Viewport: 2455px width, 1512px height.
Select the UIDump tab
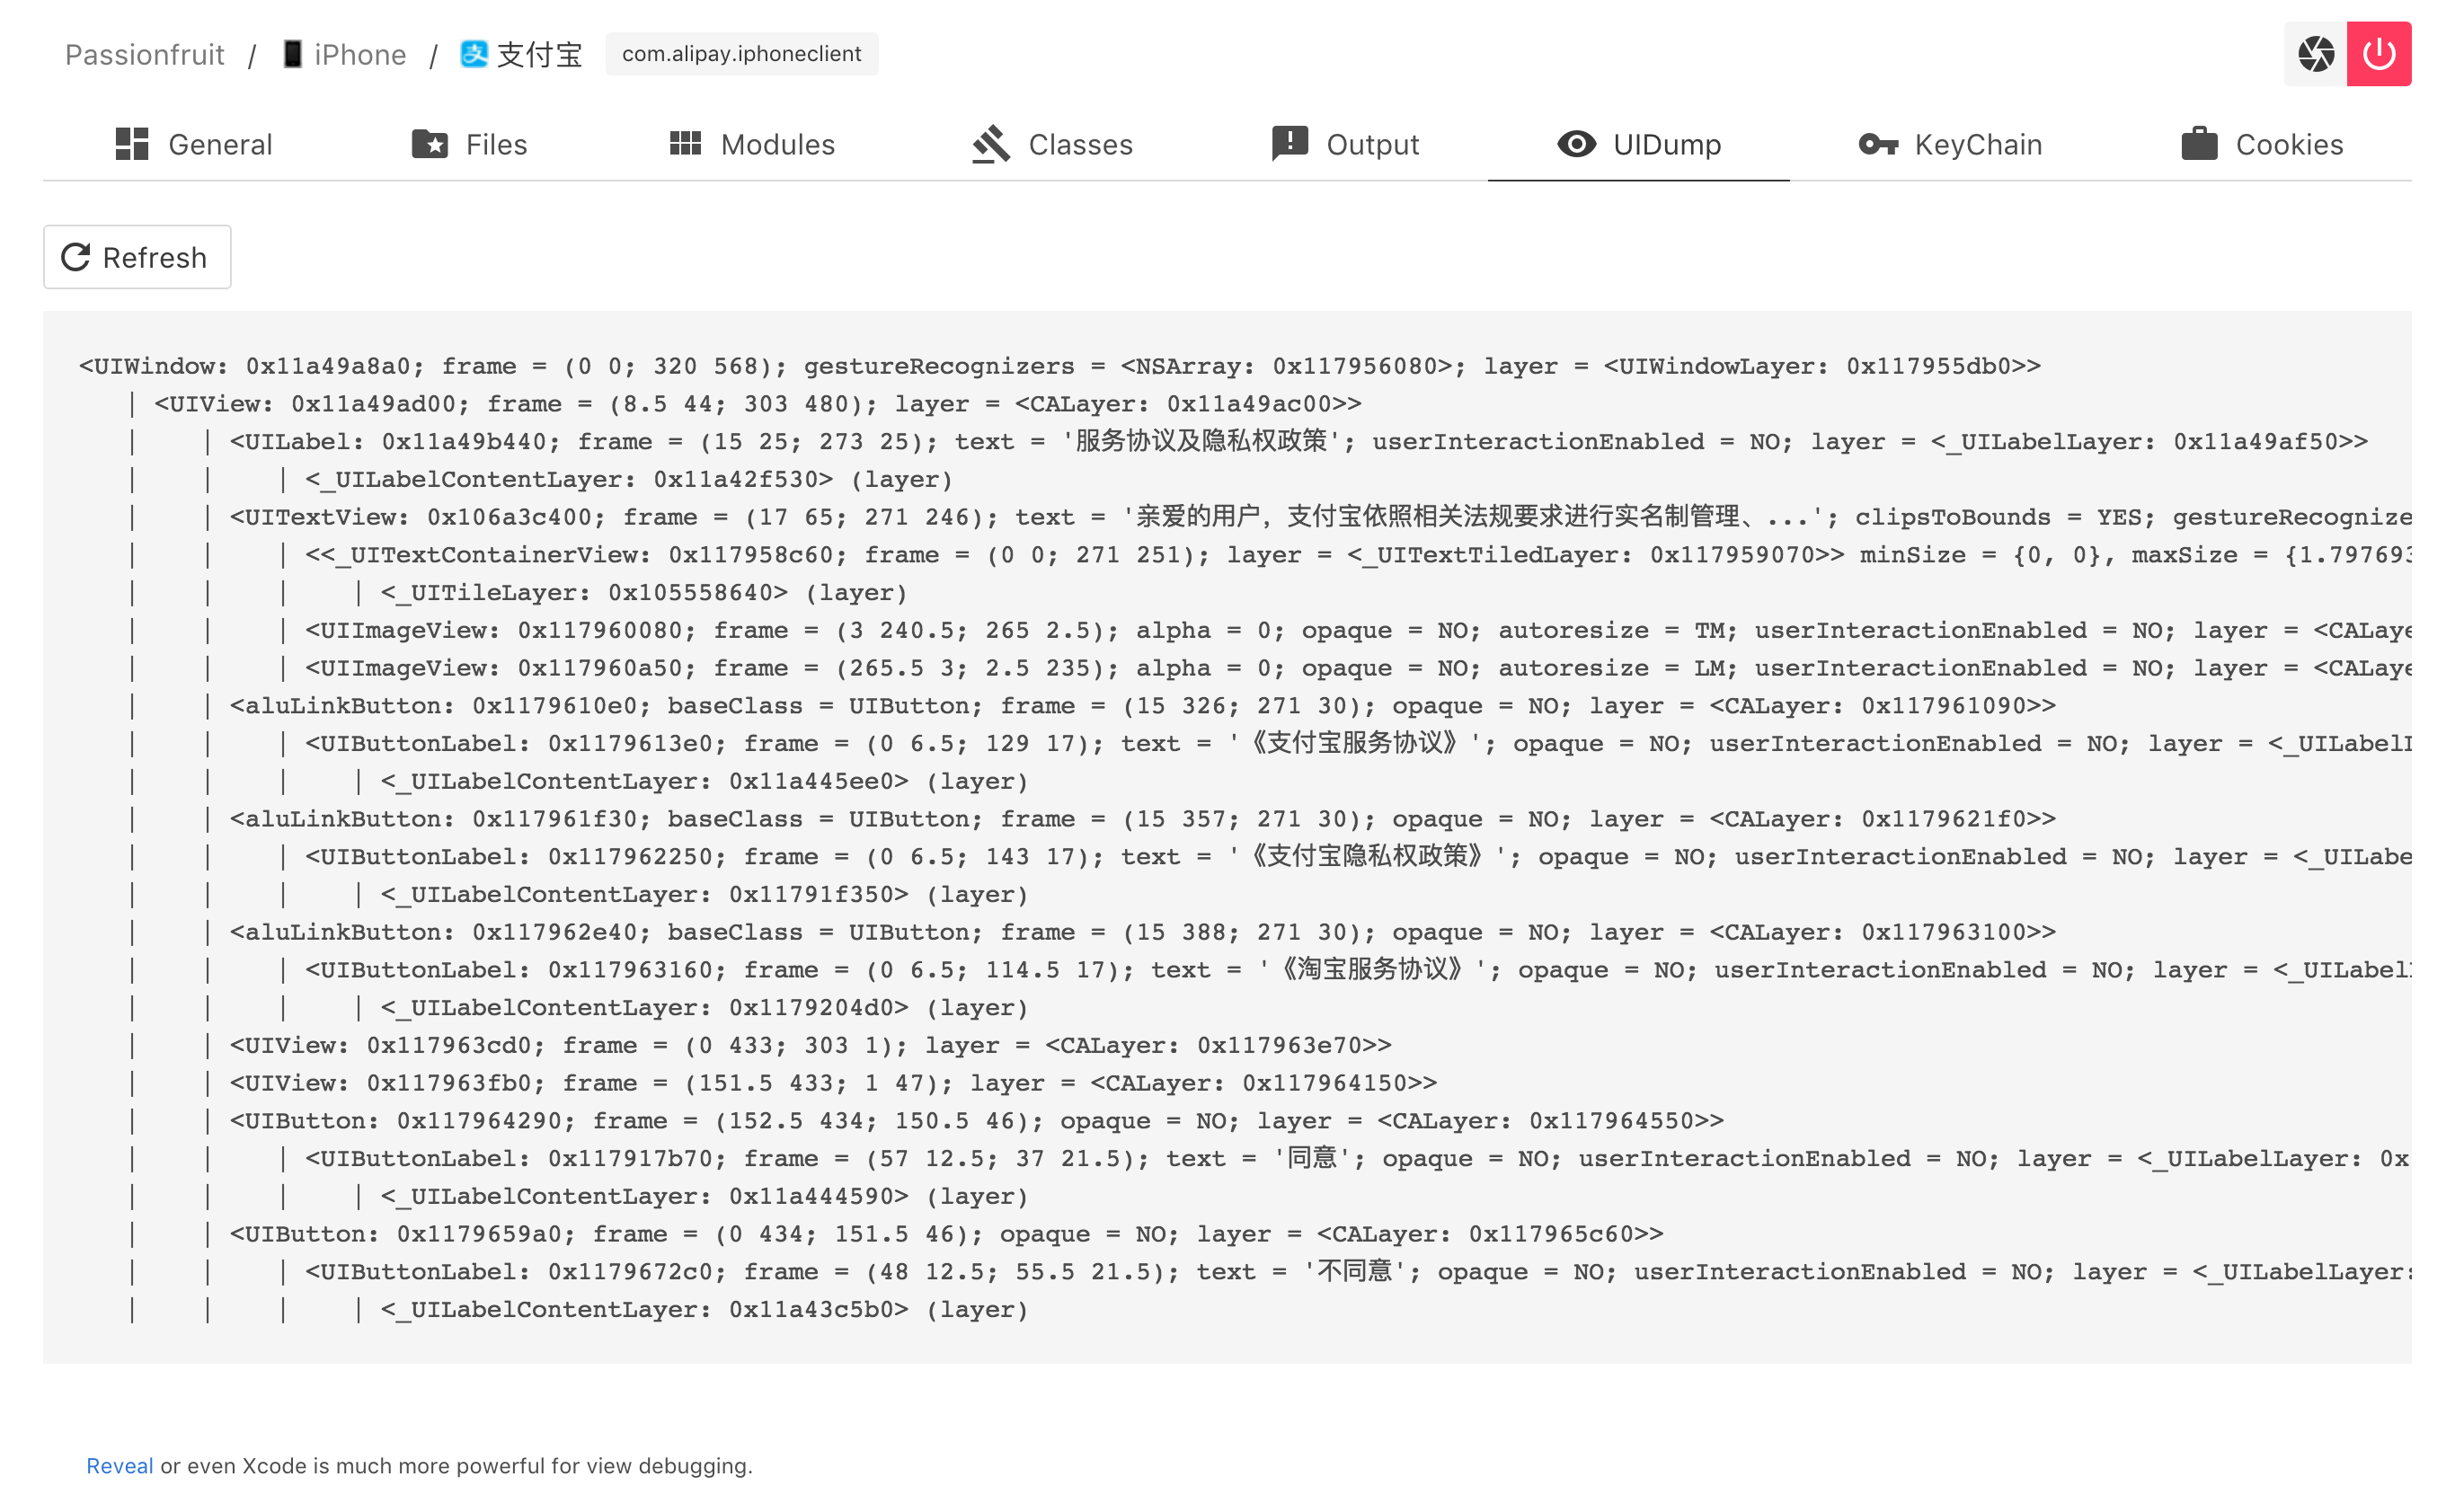(x=1664, y=146)
